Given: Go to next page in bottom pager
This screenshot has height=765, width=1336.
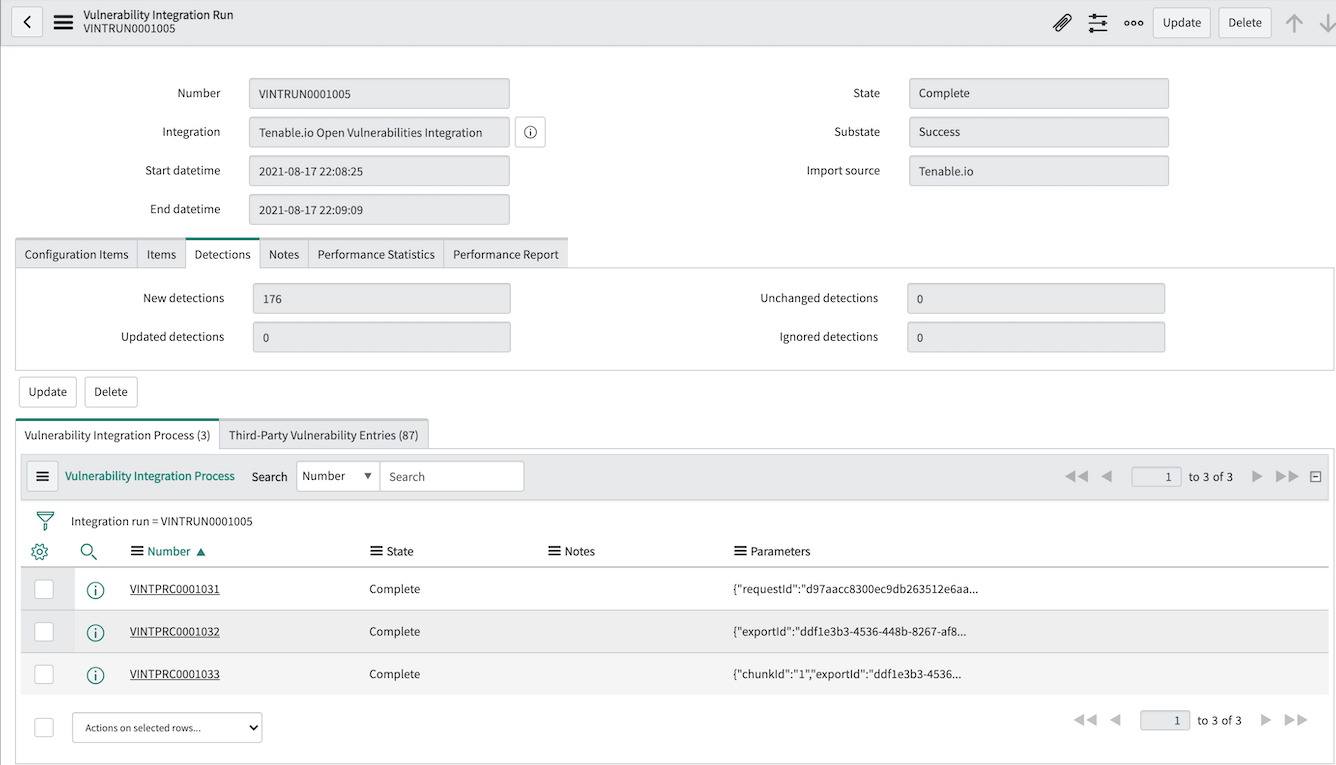Looking at the screenshot, I should coord(1266,720).
